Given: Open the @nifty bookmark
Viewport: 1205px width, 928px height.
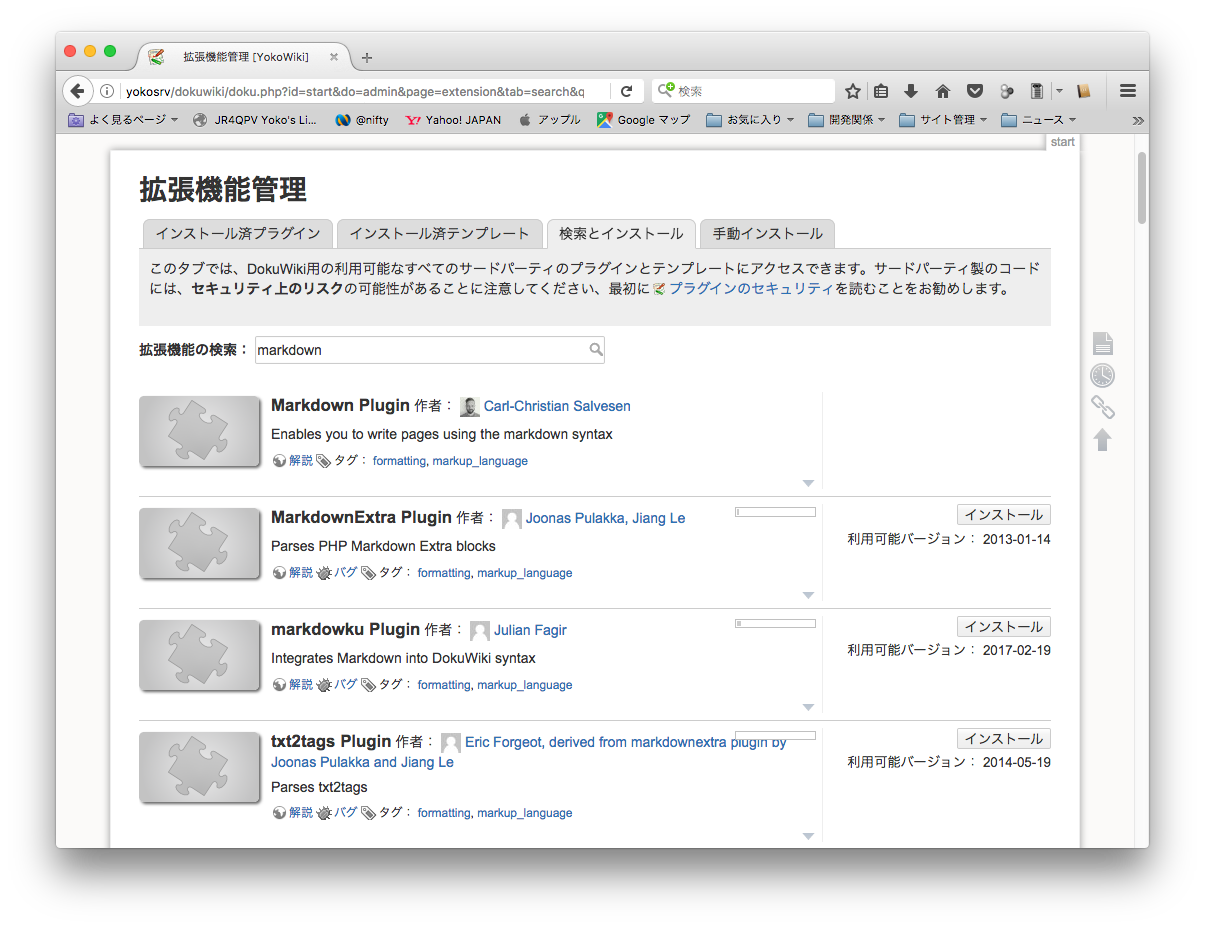Looking at the screenshot, I should (362, 120).
